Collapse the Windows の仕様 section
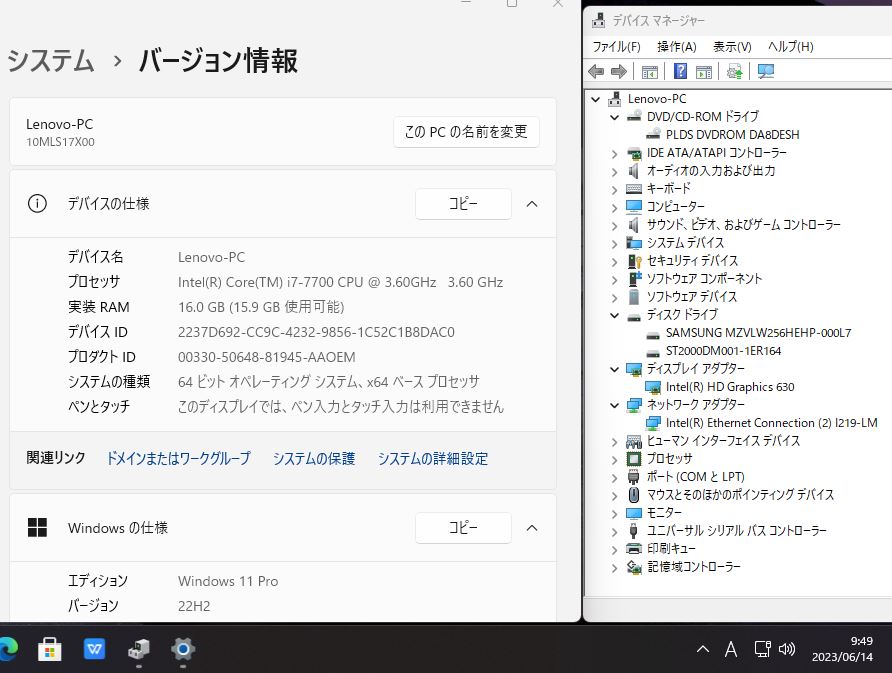The image size is (892, 673). pyautogui.click(x=532, y=527)
